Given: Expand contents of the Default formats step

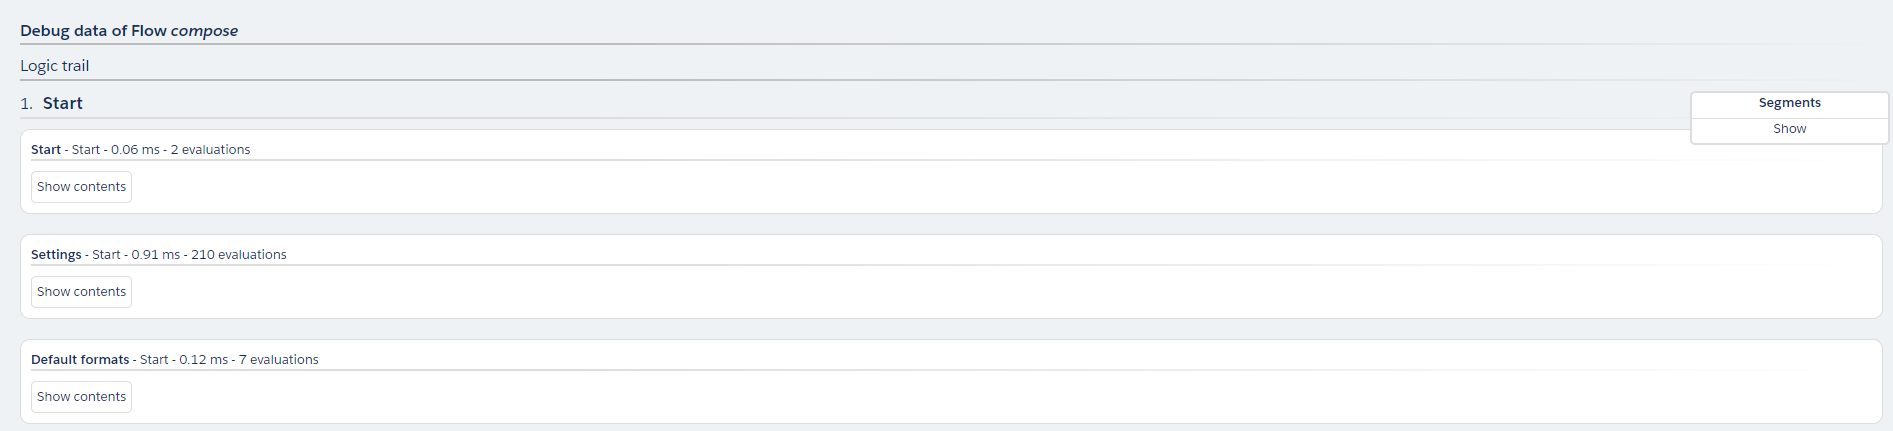Looking at the screenshot, I should coord(81,397).
